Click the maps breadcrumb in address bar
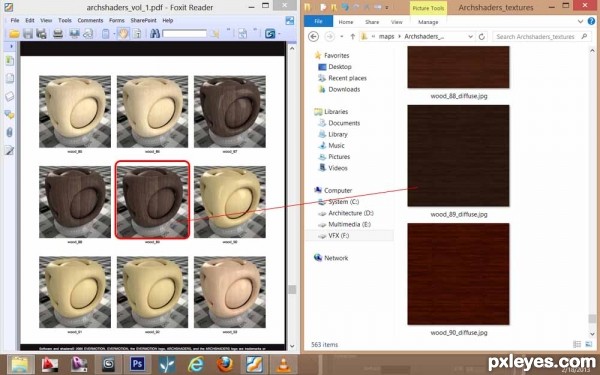The width and height of the screenshot is (600, 375). point(386,36)
